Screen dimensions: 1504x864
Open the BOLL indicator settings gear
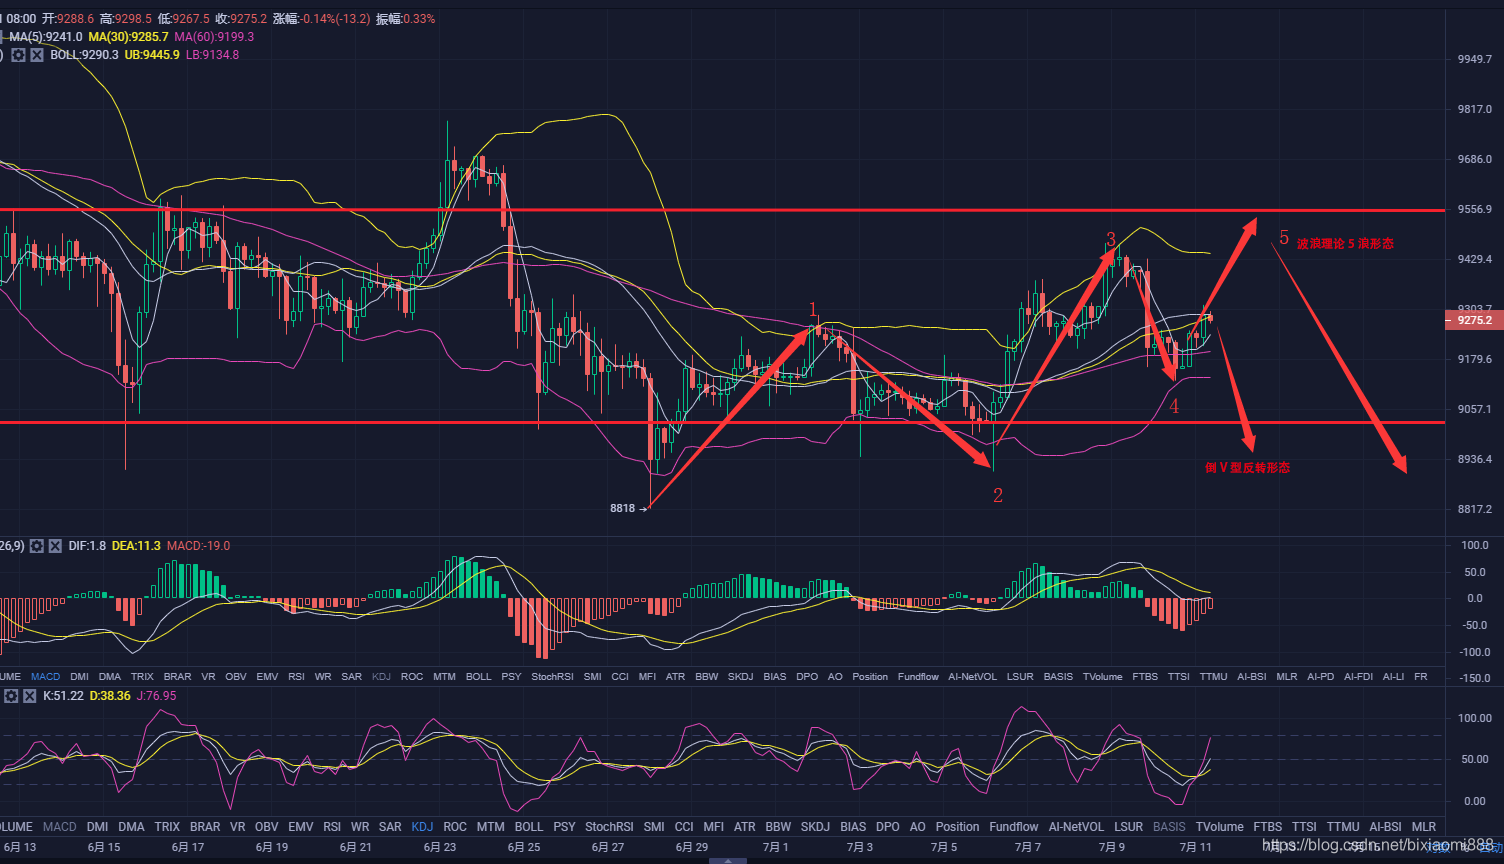pos(18,55)
